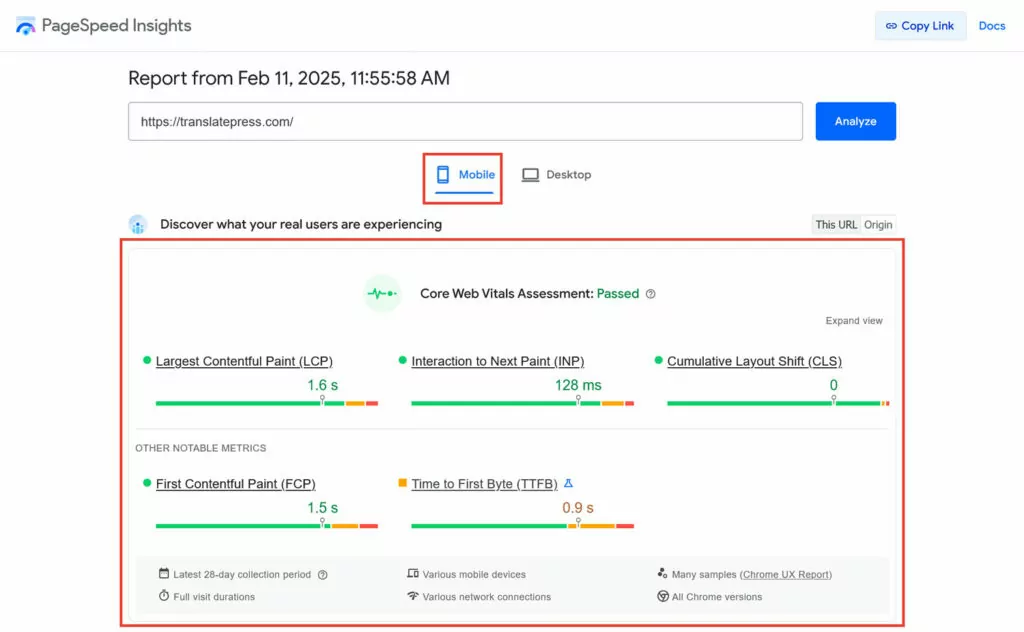Click the Chrome icon by All Chrome versions
Screen dimensions: 1024x632
pyautogui.click(x=663, y=596)
